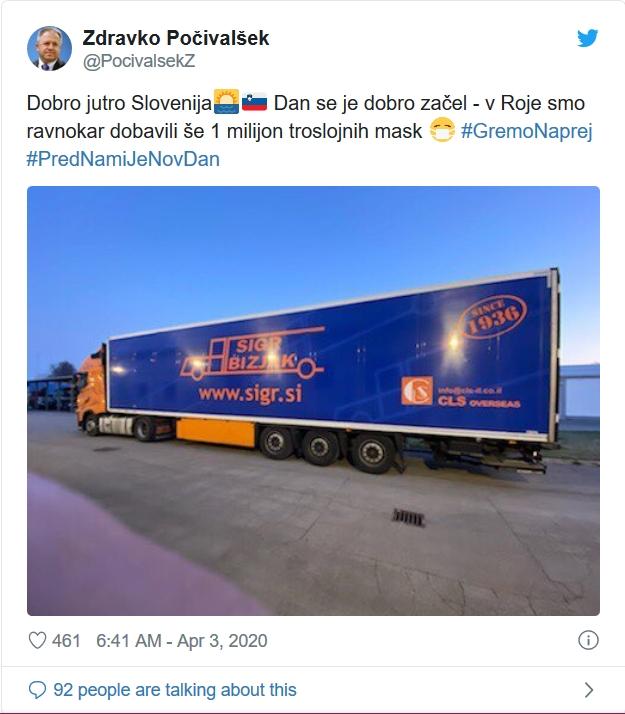Like the tweet with the heart icon
The height and width of the screenshot is (714, 625).
38,640
